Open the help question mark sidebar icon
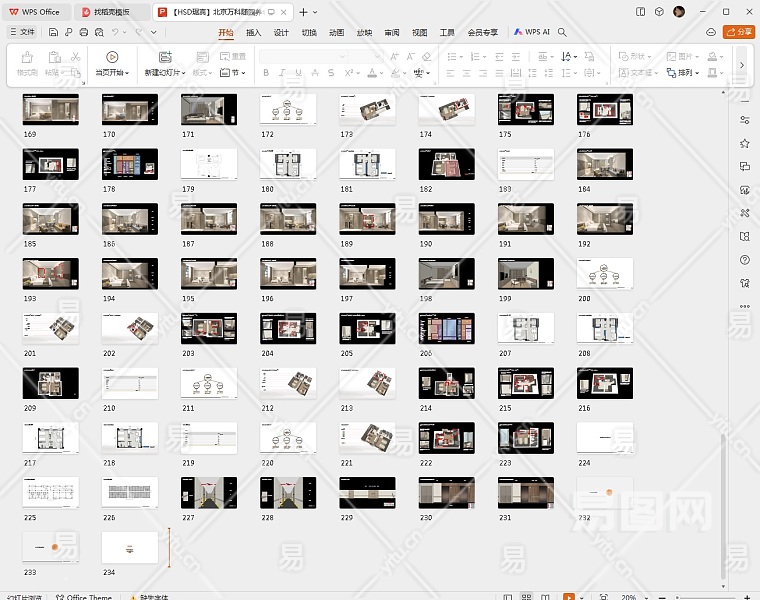 [x=745, y=260]
